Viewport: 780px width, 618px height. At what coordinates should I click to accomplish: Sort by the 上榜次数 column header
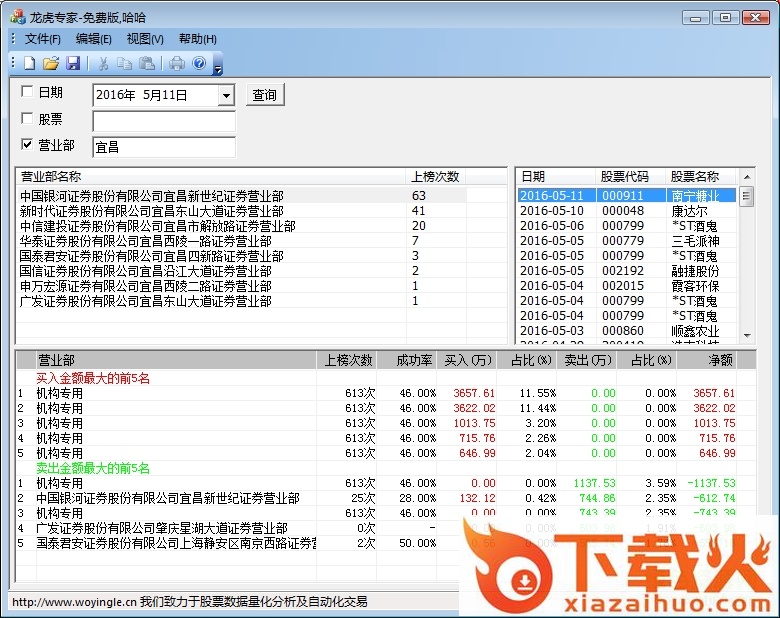(x=435, y=177)
